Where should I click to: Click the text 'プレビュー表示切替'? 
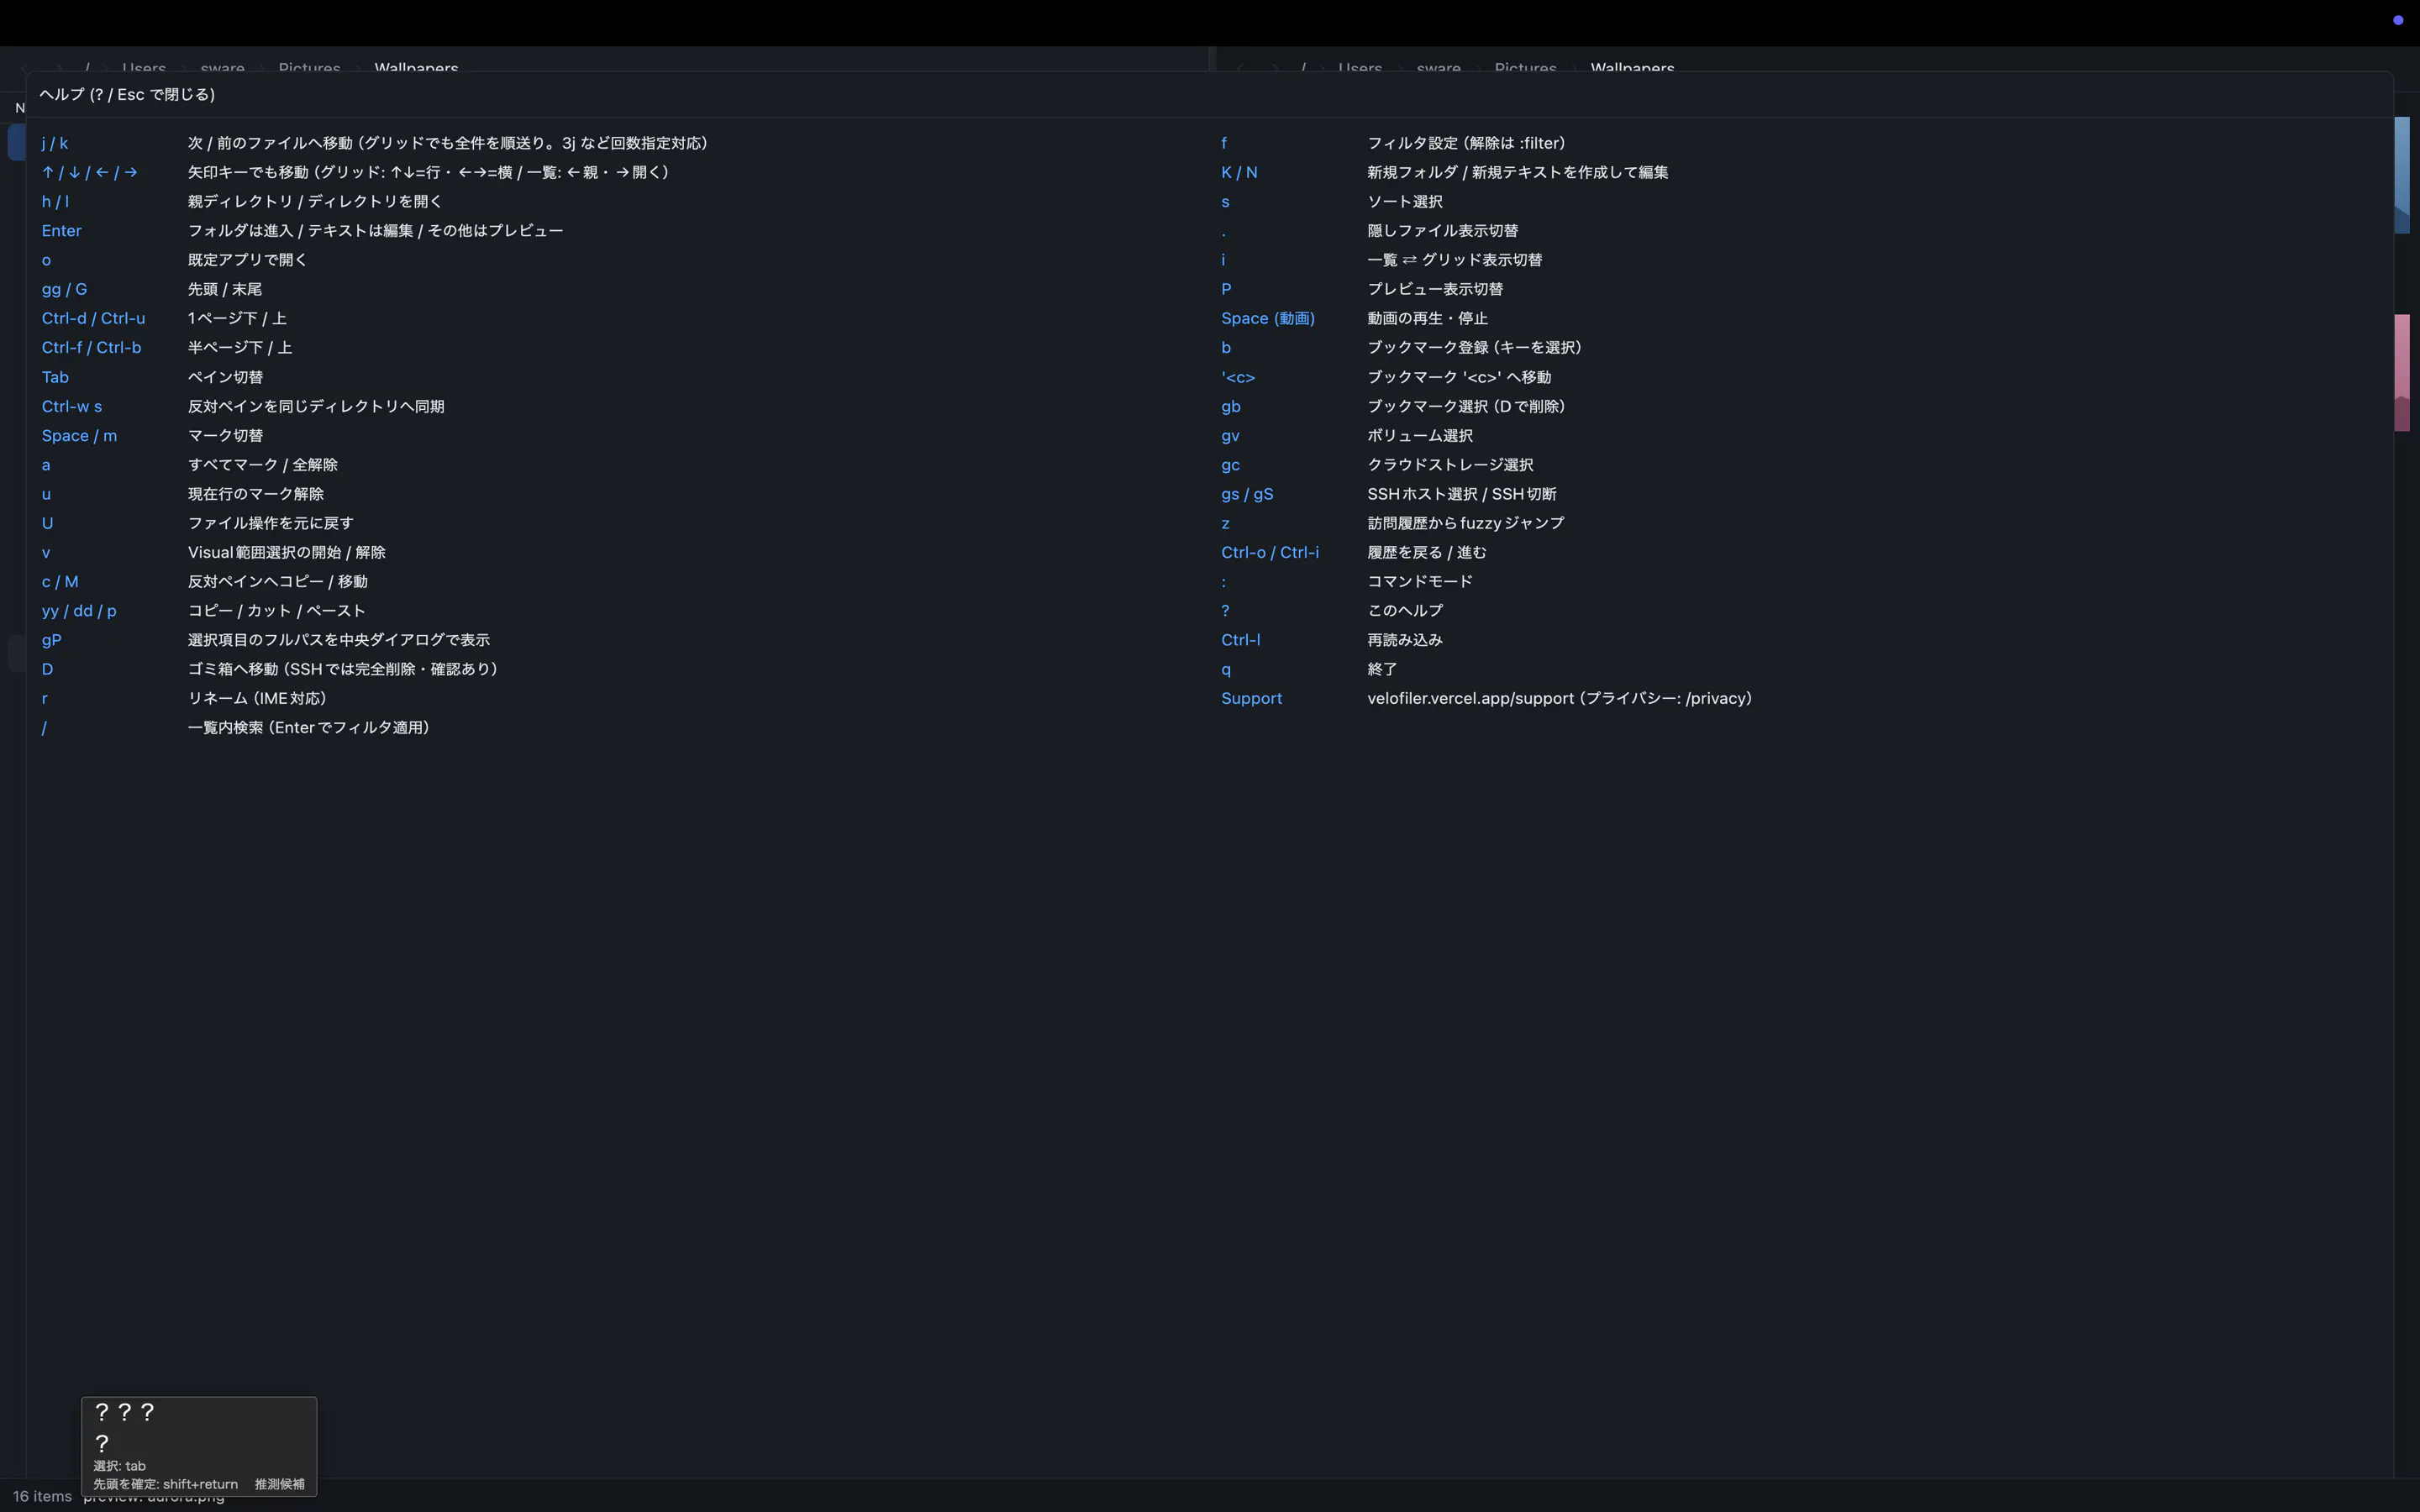(x=1435, y=289)
